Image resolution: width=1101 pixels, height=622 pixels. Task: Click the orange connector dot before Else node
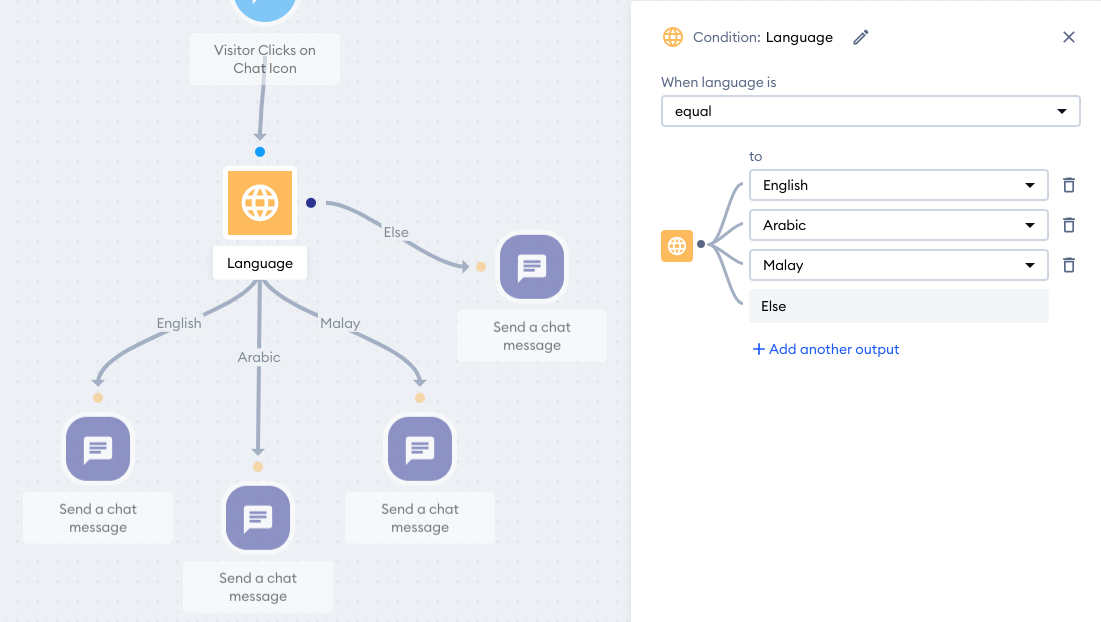pyautogui.click(x=481, y=267)
